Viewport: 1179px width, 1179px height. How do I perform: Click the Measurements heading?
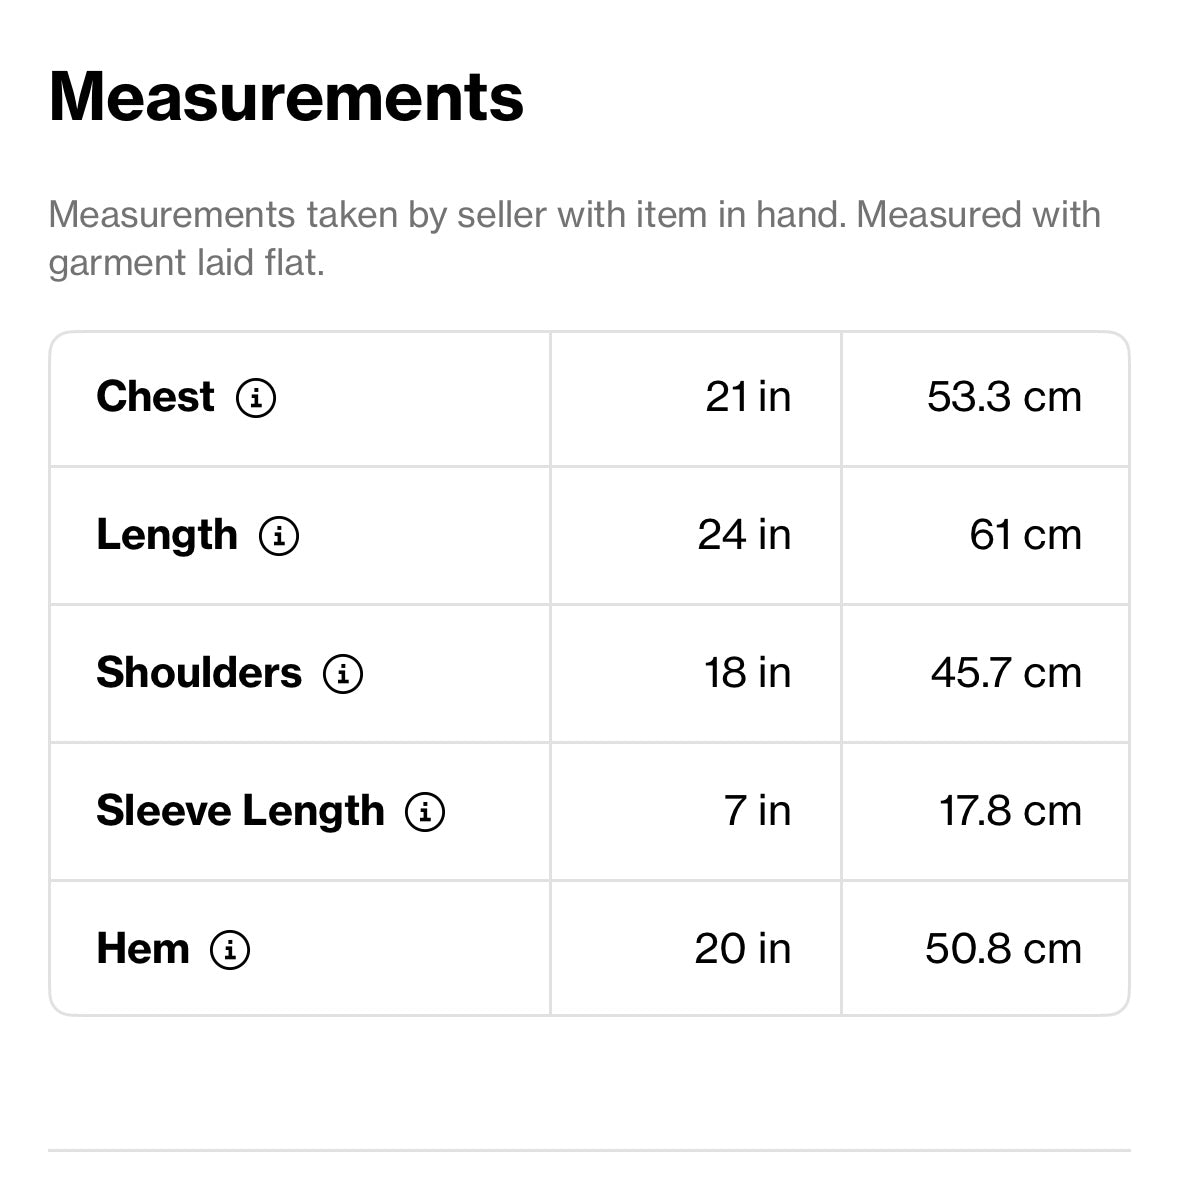coord(286,97)
